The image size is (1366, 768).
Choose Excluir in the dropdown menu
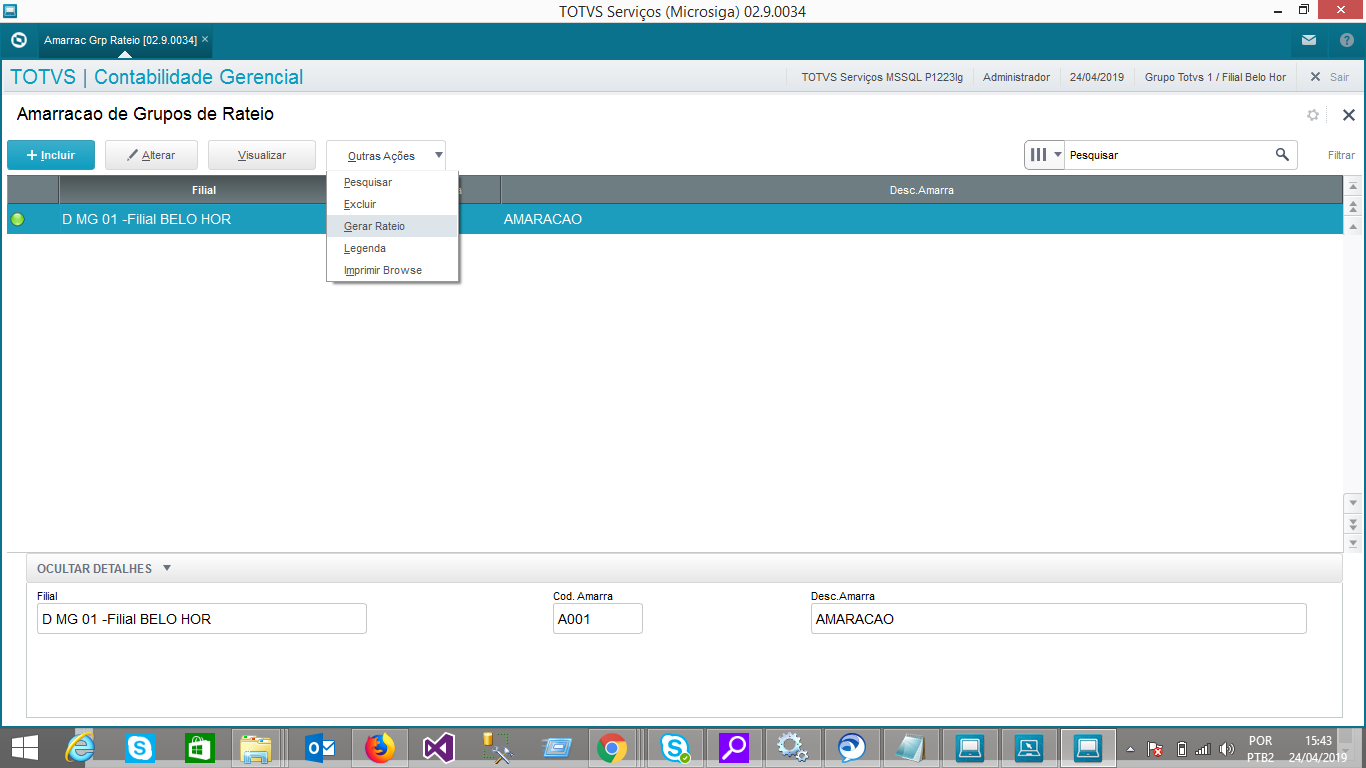[x=392, y=204]
